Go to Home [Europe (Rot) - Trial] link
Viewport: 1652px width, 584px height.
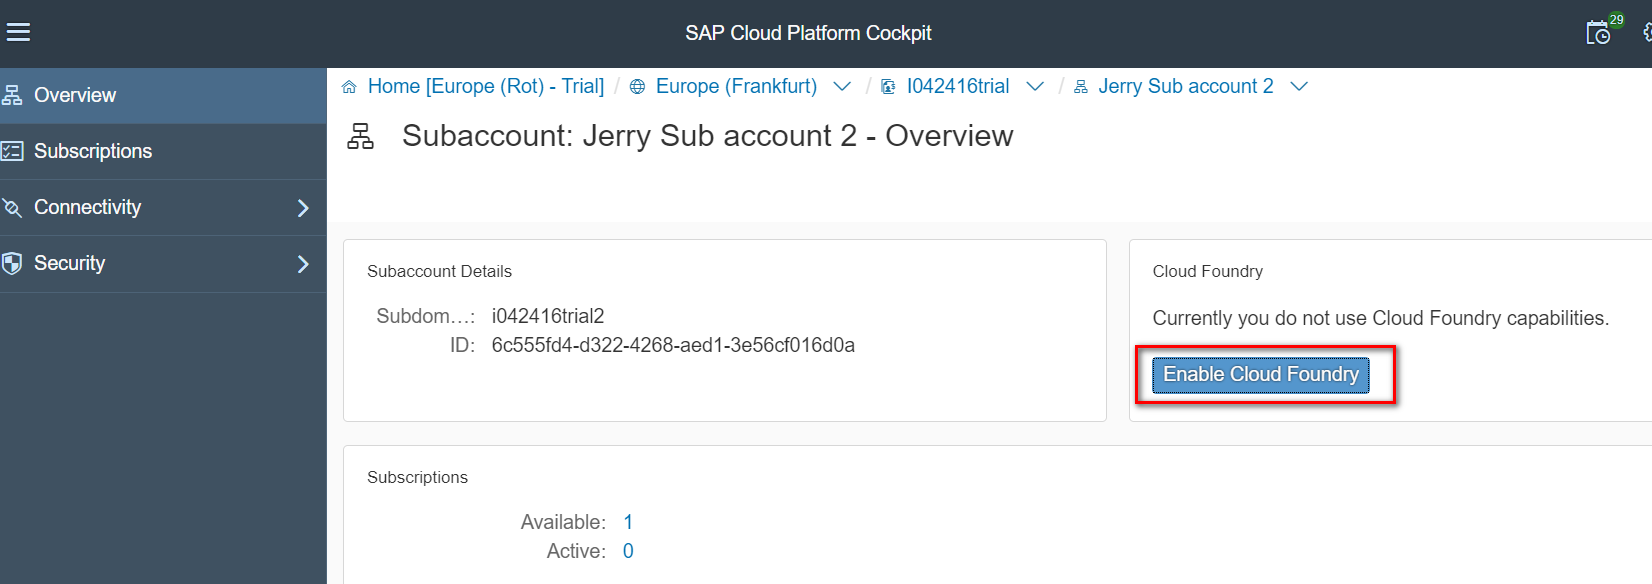point(486,87)
